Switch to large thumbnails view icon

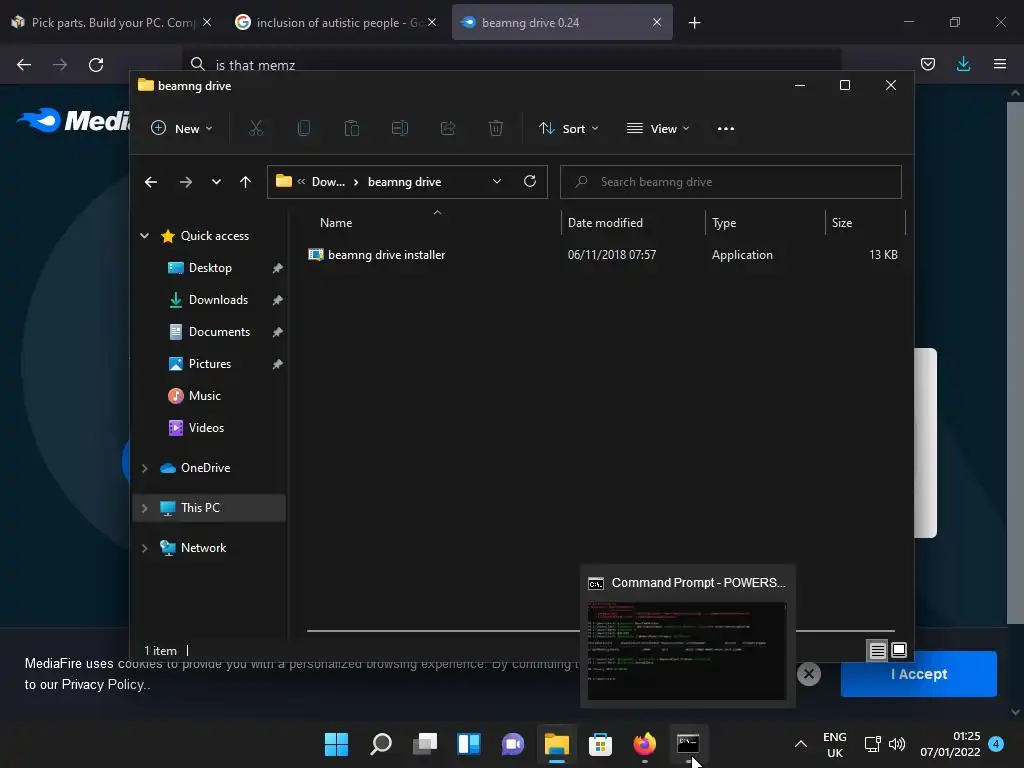[x=899, y=650]
